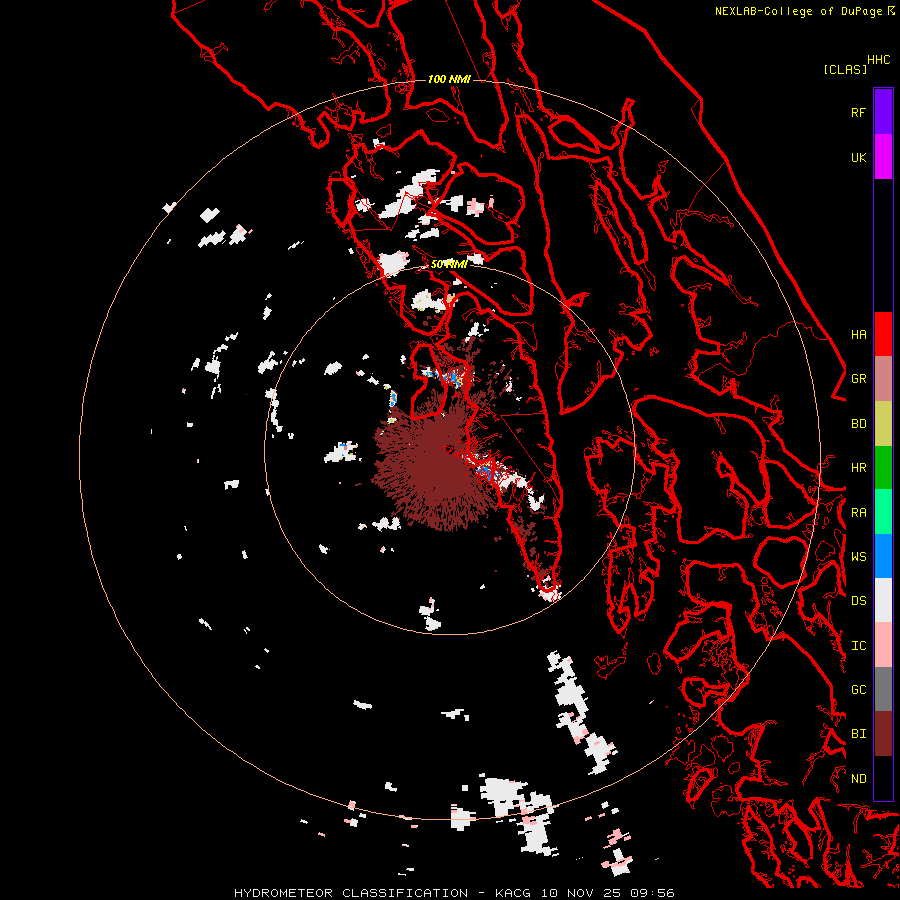900x900 pixels.
Task: Click the IC legend label
Action: point(858,646)
